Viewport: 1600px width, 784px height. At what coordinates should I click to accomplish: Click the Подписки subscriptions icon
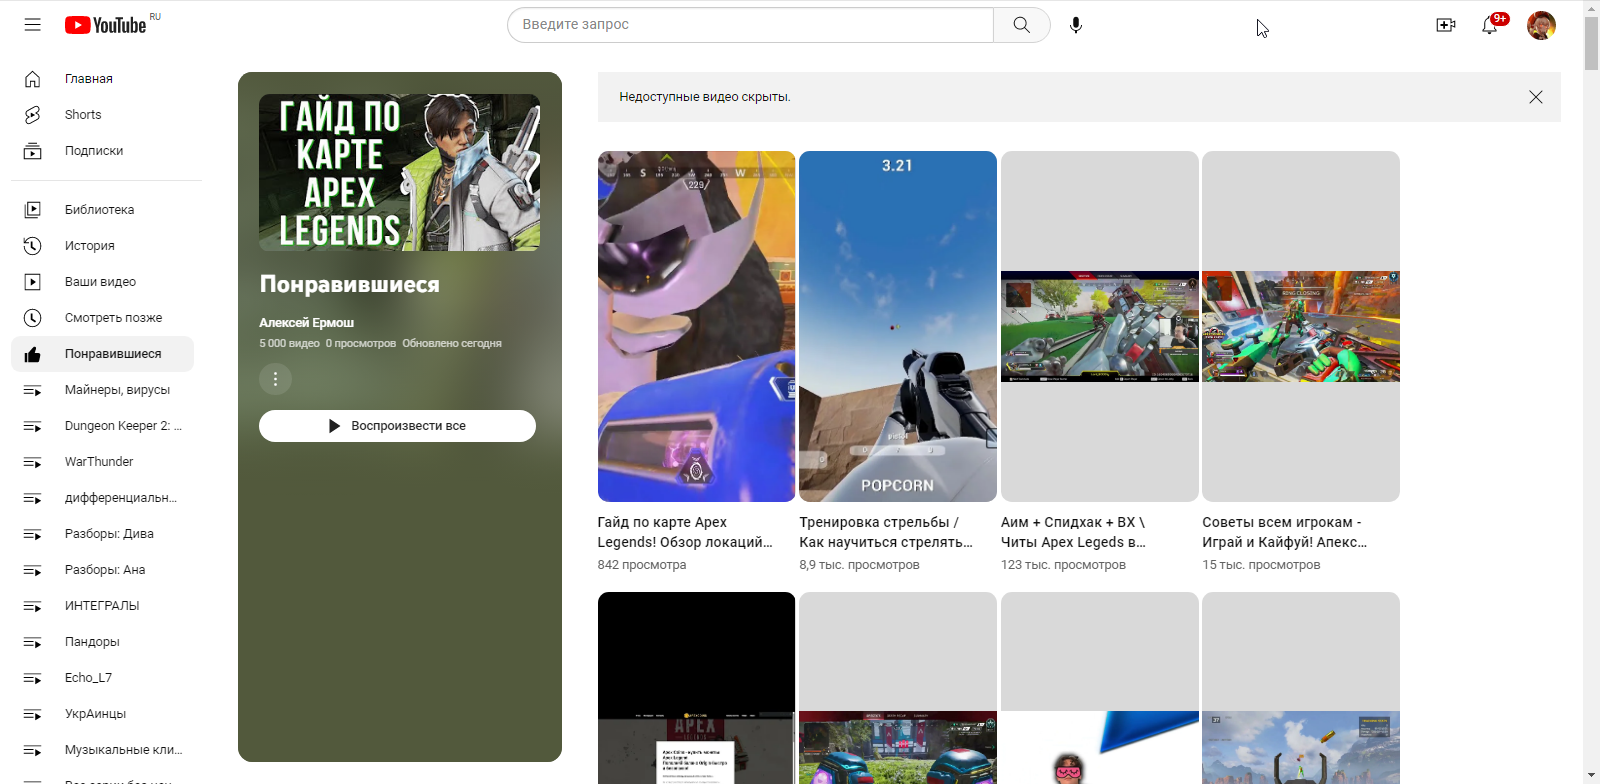tap(33, 151)
